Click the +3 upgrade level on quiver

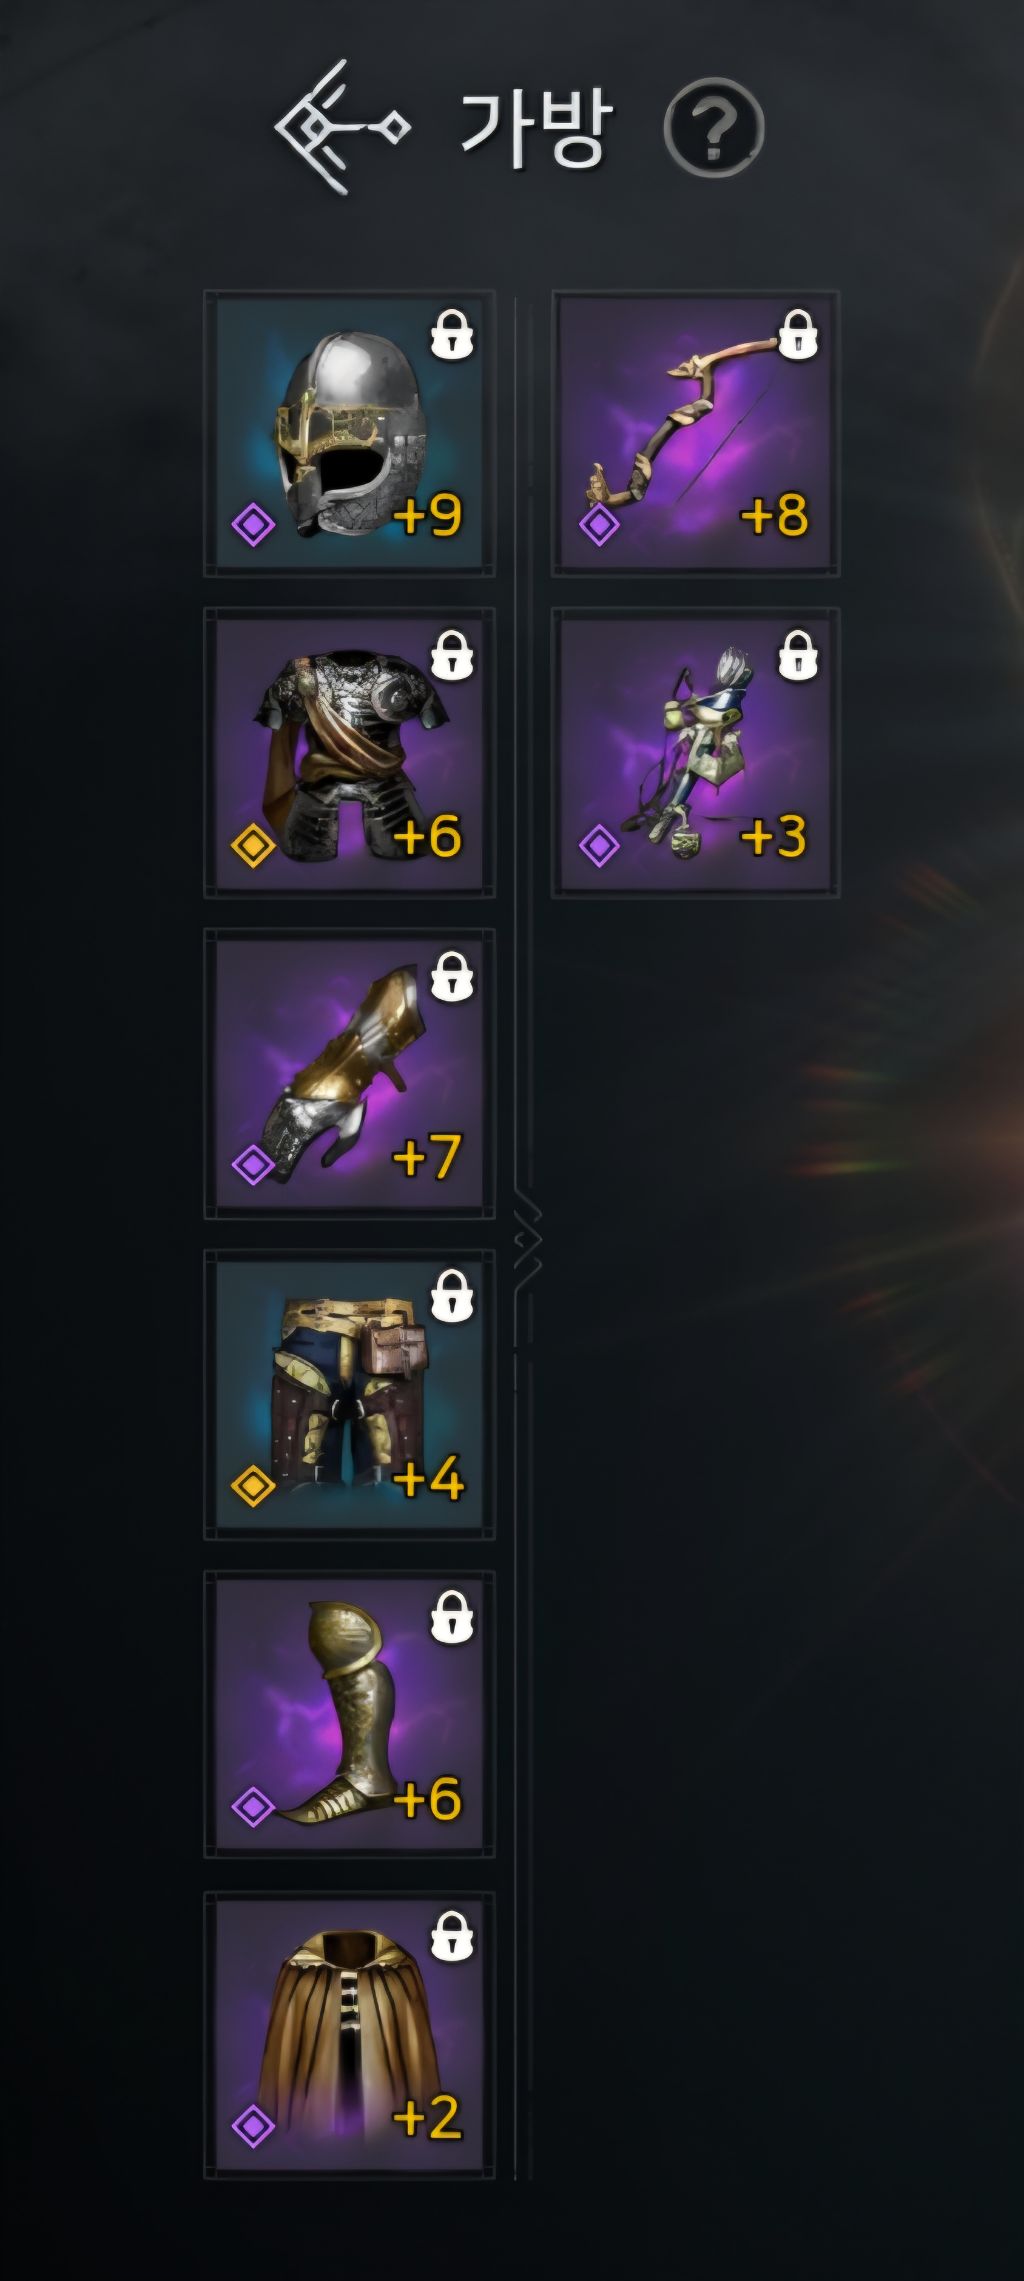(x=773, y=836)
